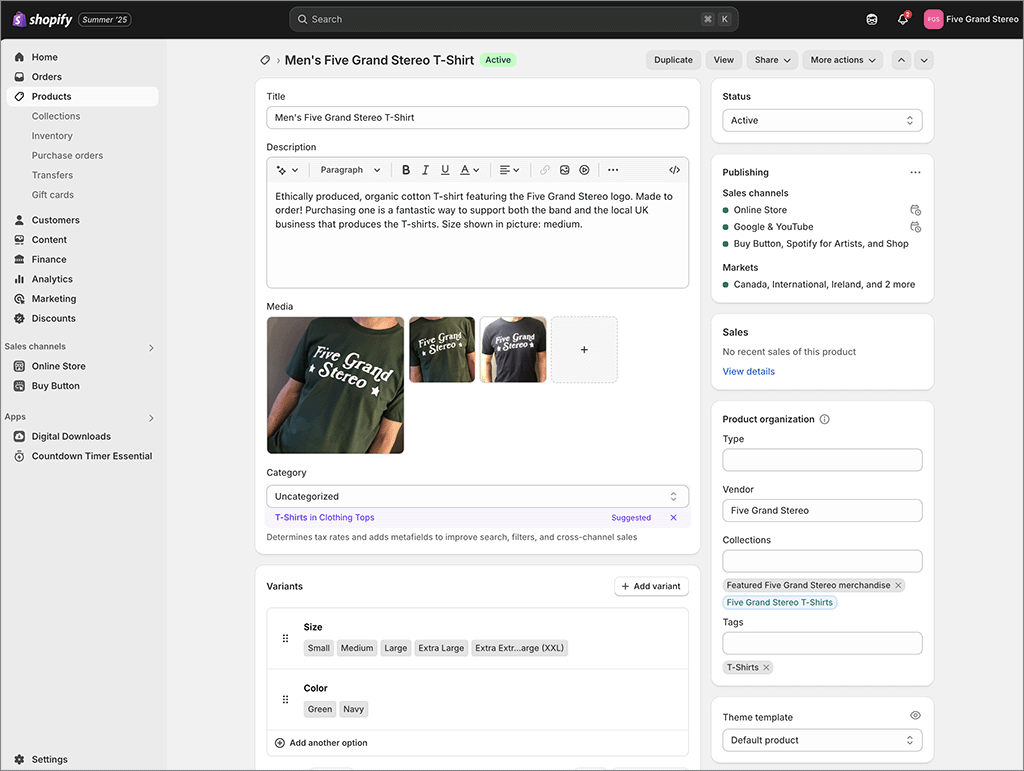Grab the Color option drag handle

click(x=285, y=700)
